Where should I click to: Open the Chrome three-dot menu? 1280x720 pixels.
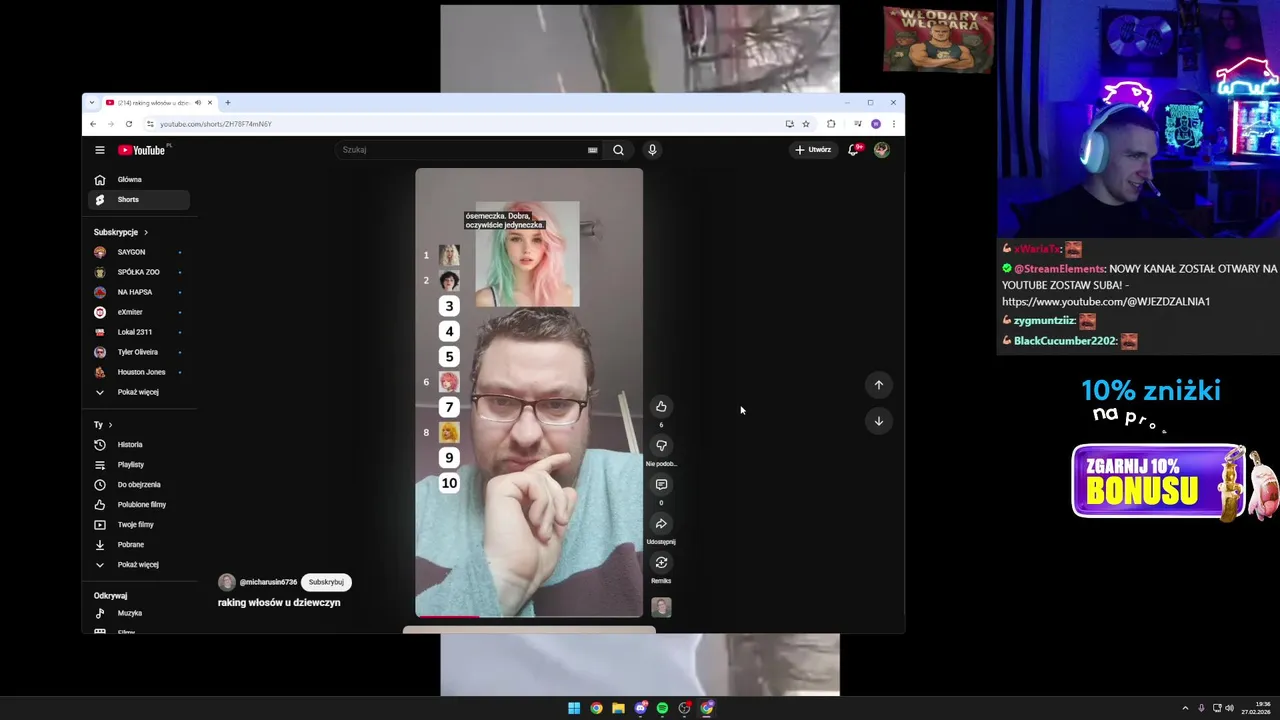tap(893, 124)
